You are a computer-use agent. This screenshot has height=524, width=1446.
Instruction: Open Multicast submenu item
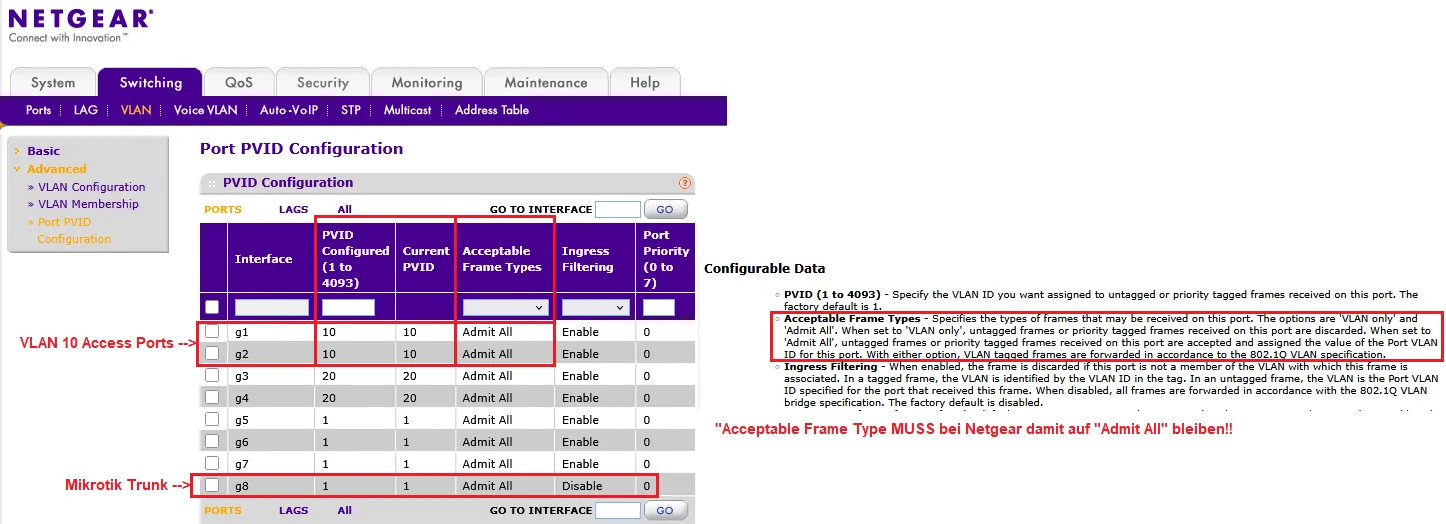407,110
